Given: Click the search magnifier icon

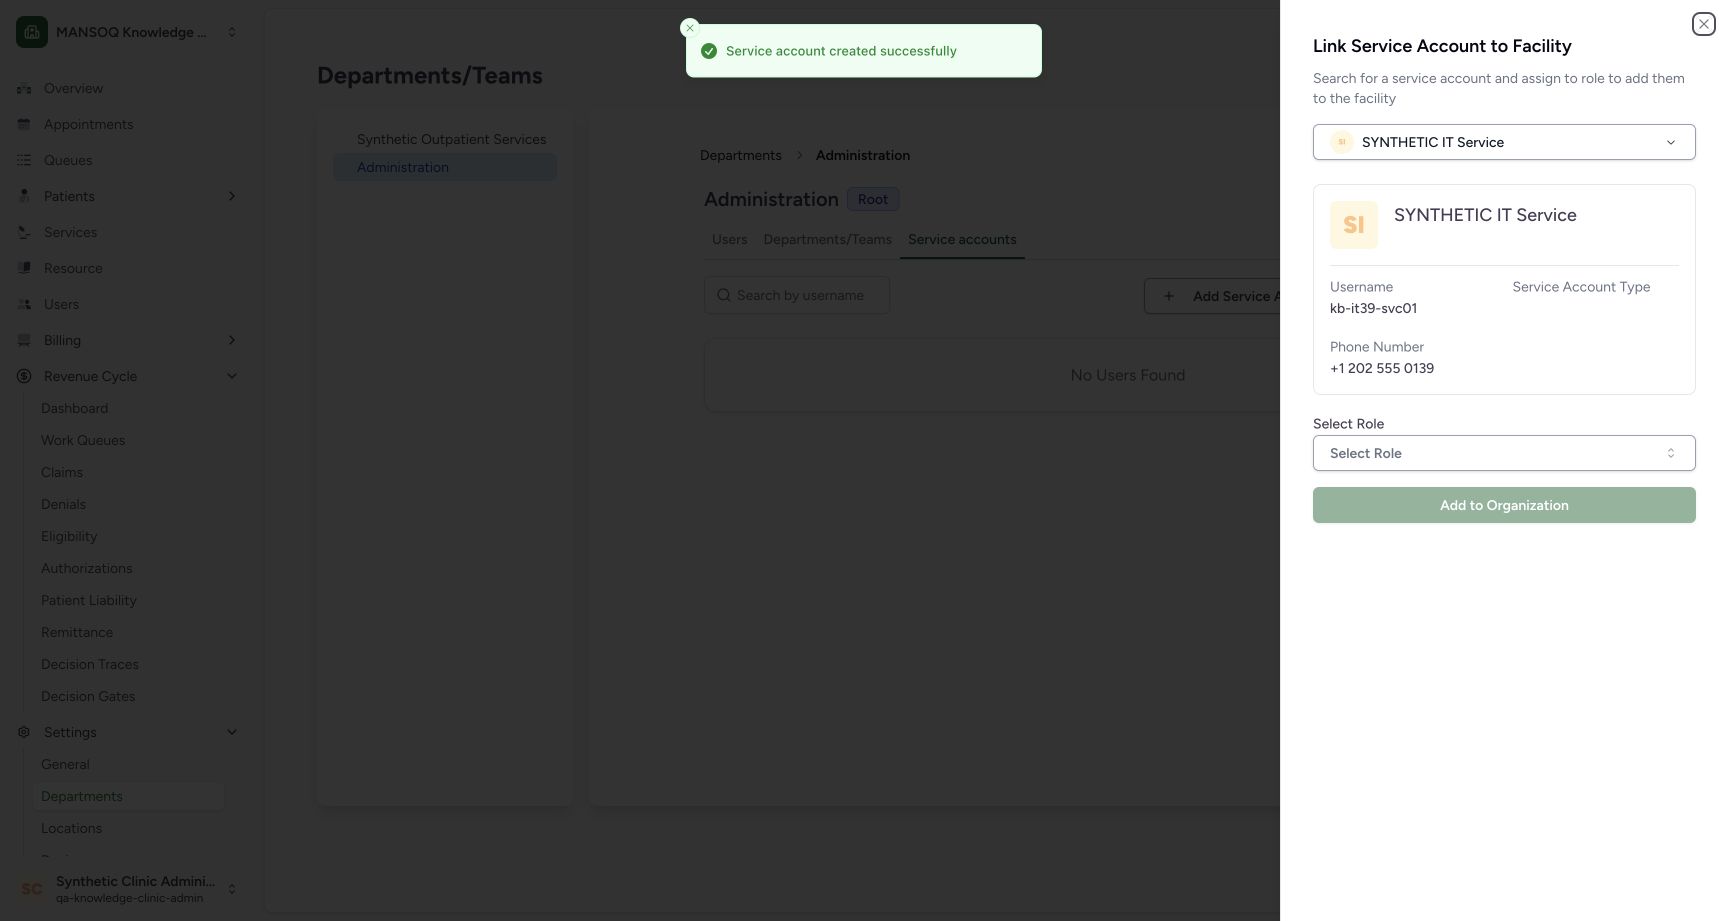Looking at the screenshot, I should pos(724,295).
